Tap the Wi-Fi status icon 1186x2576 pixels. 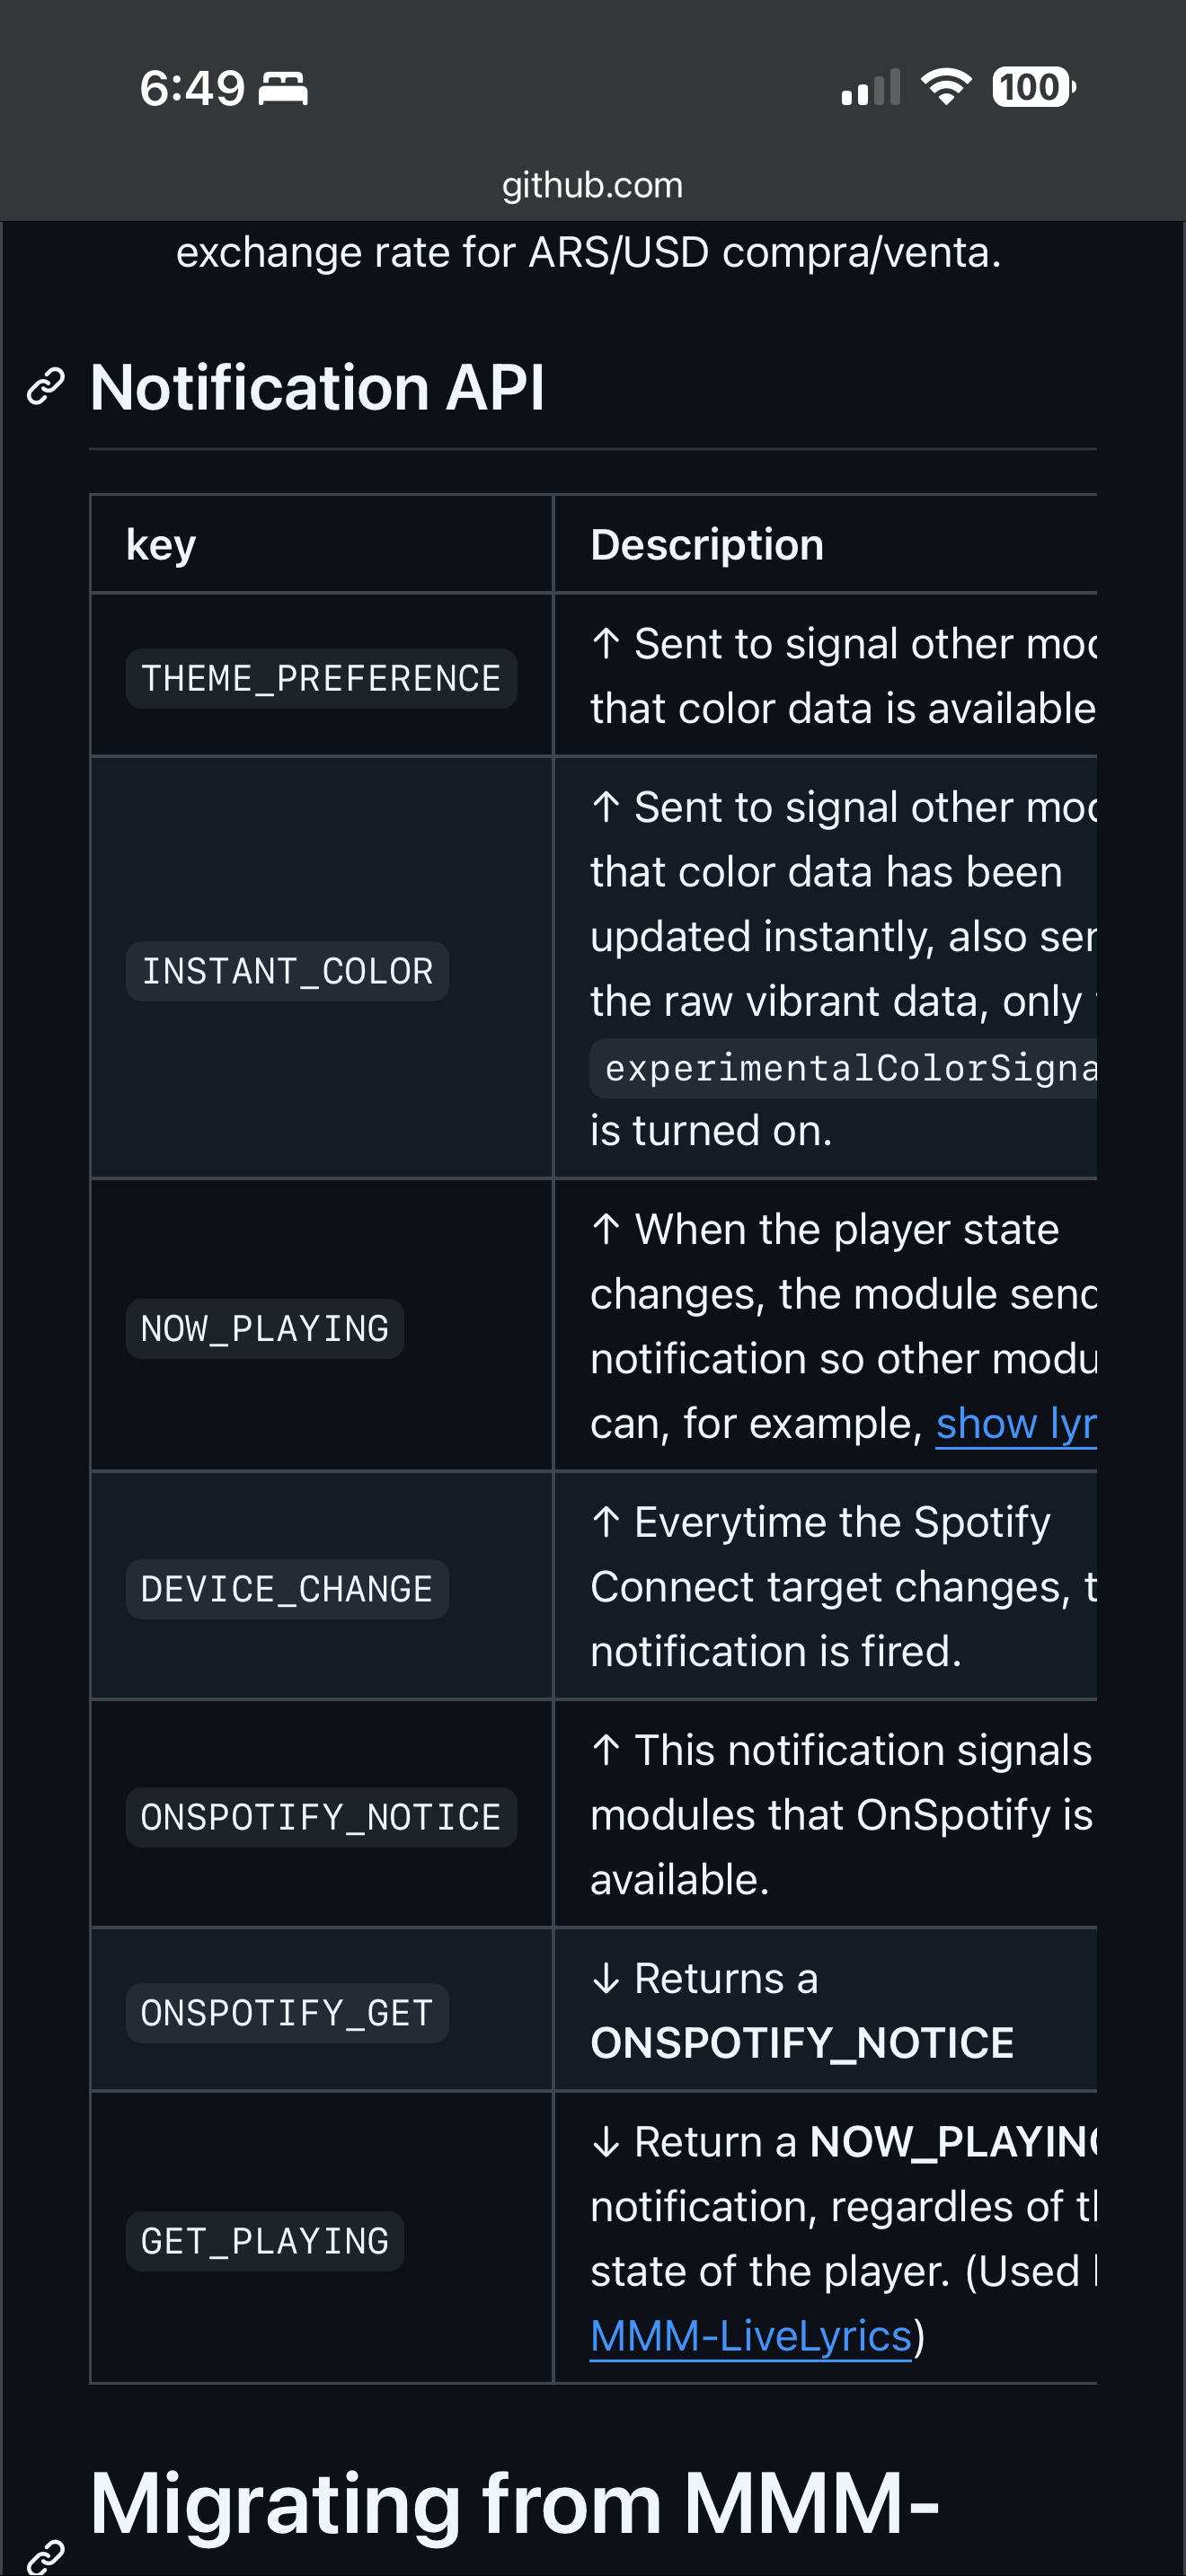pyautogui.click(x=945, y=87)
